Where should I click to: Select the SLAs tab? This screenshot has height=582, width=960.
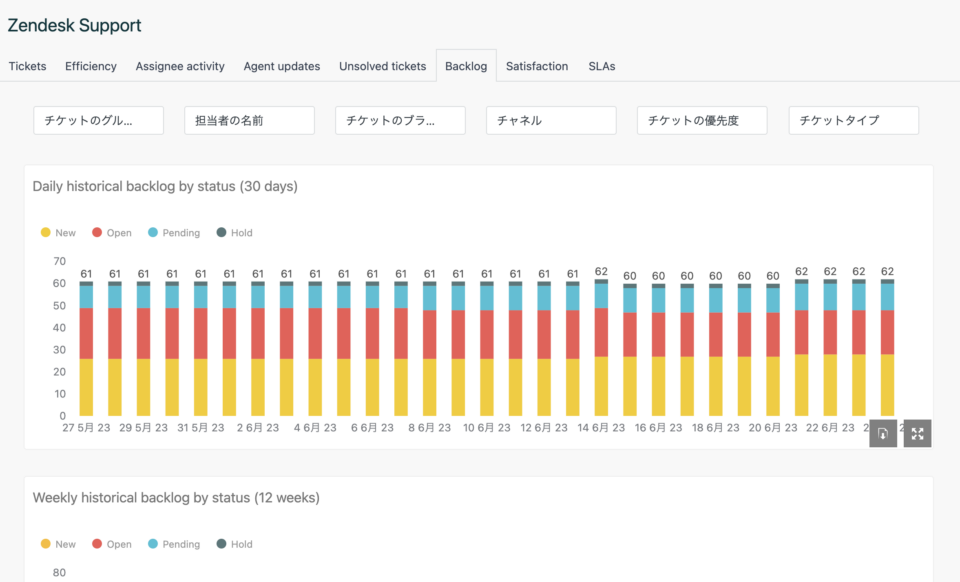pyautogui.click(x=602, y=66)
